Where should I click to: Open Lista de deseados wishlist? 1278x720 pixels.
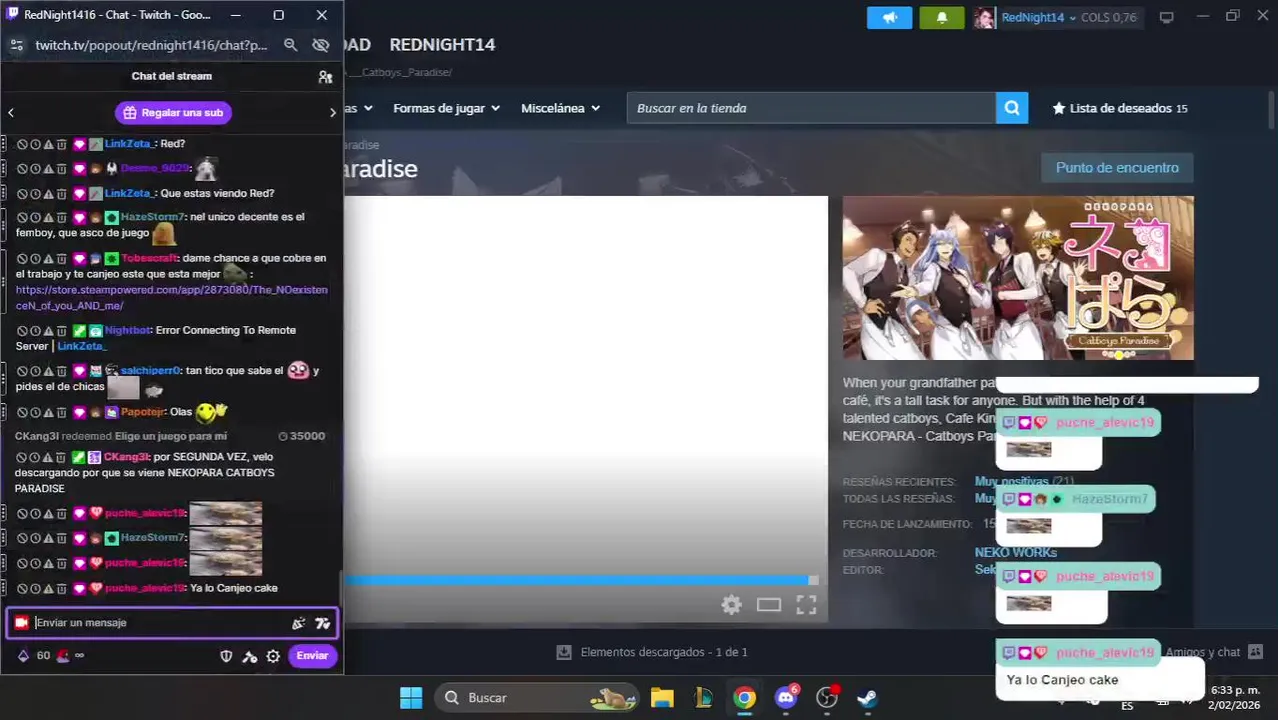(1119, 108)
